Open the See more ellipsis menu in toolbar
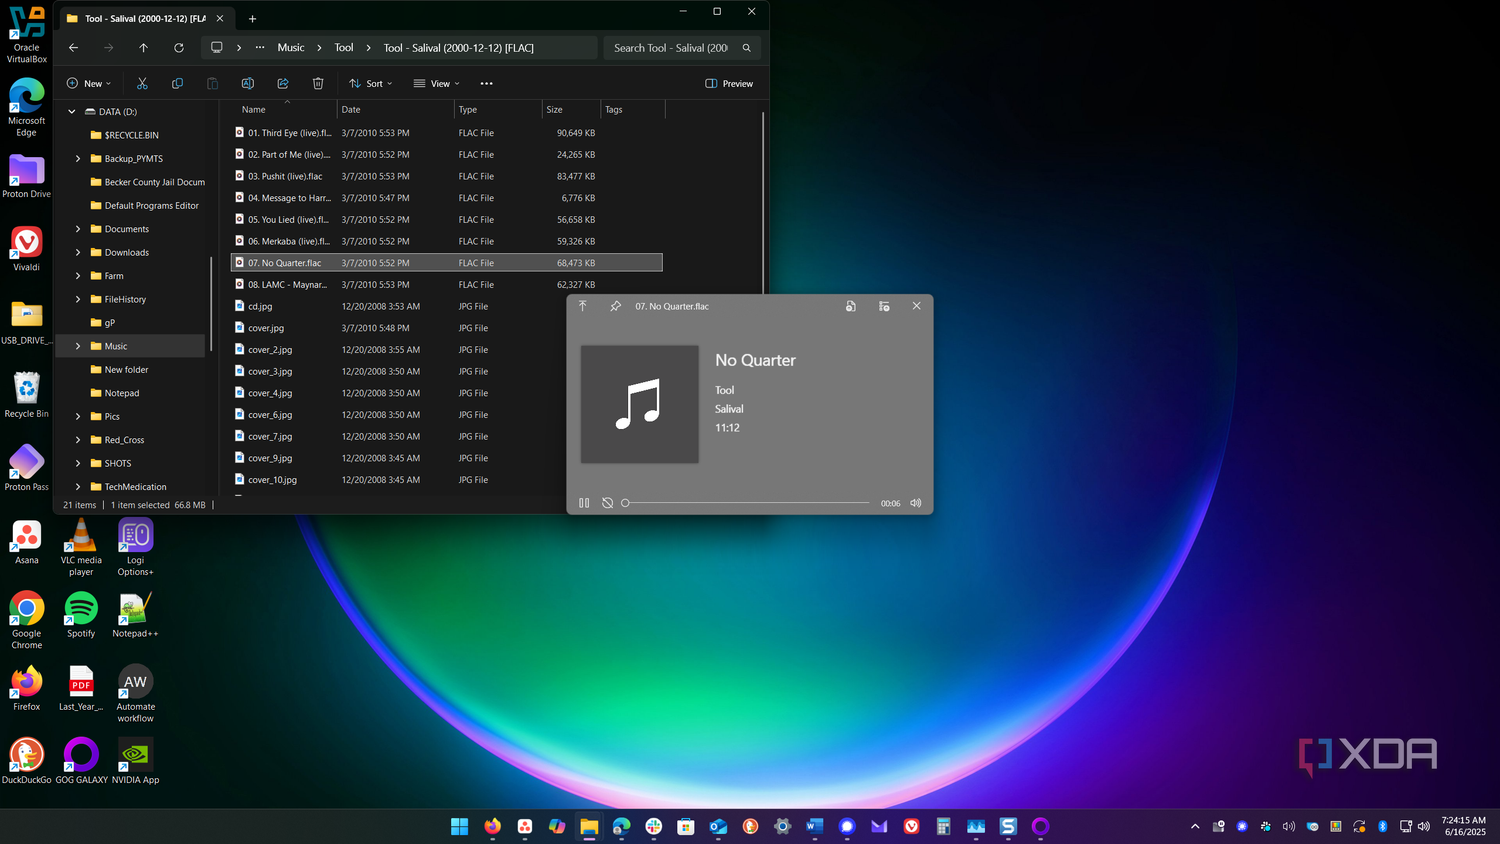 (x=486, y=84)
